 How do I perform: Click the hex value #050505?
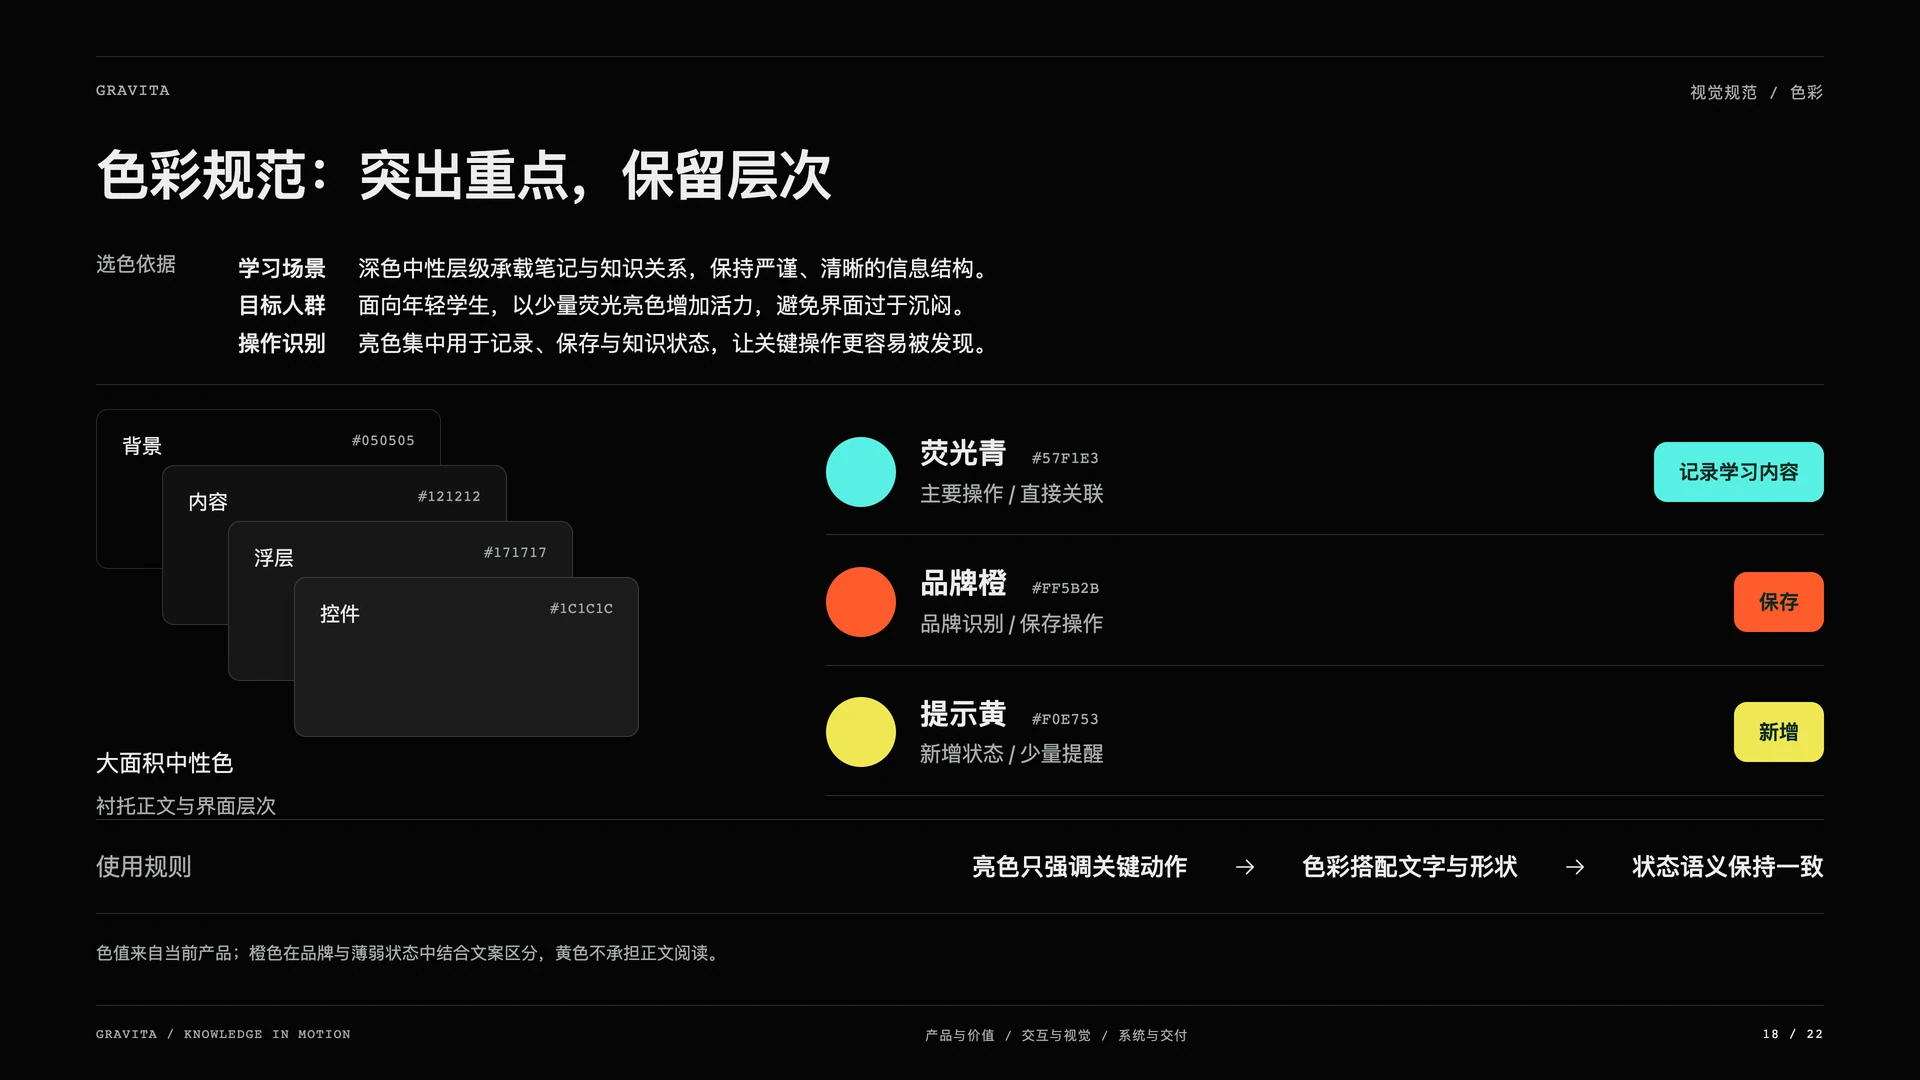coord(383,441)
